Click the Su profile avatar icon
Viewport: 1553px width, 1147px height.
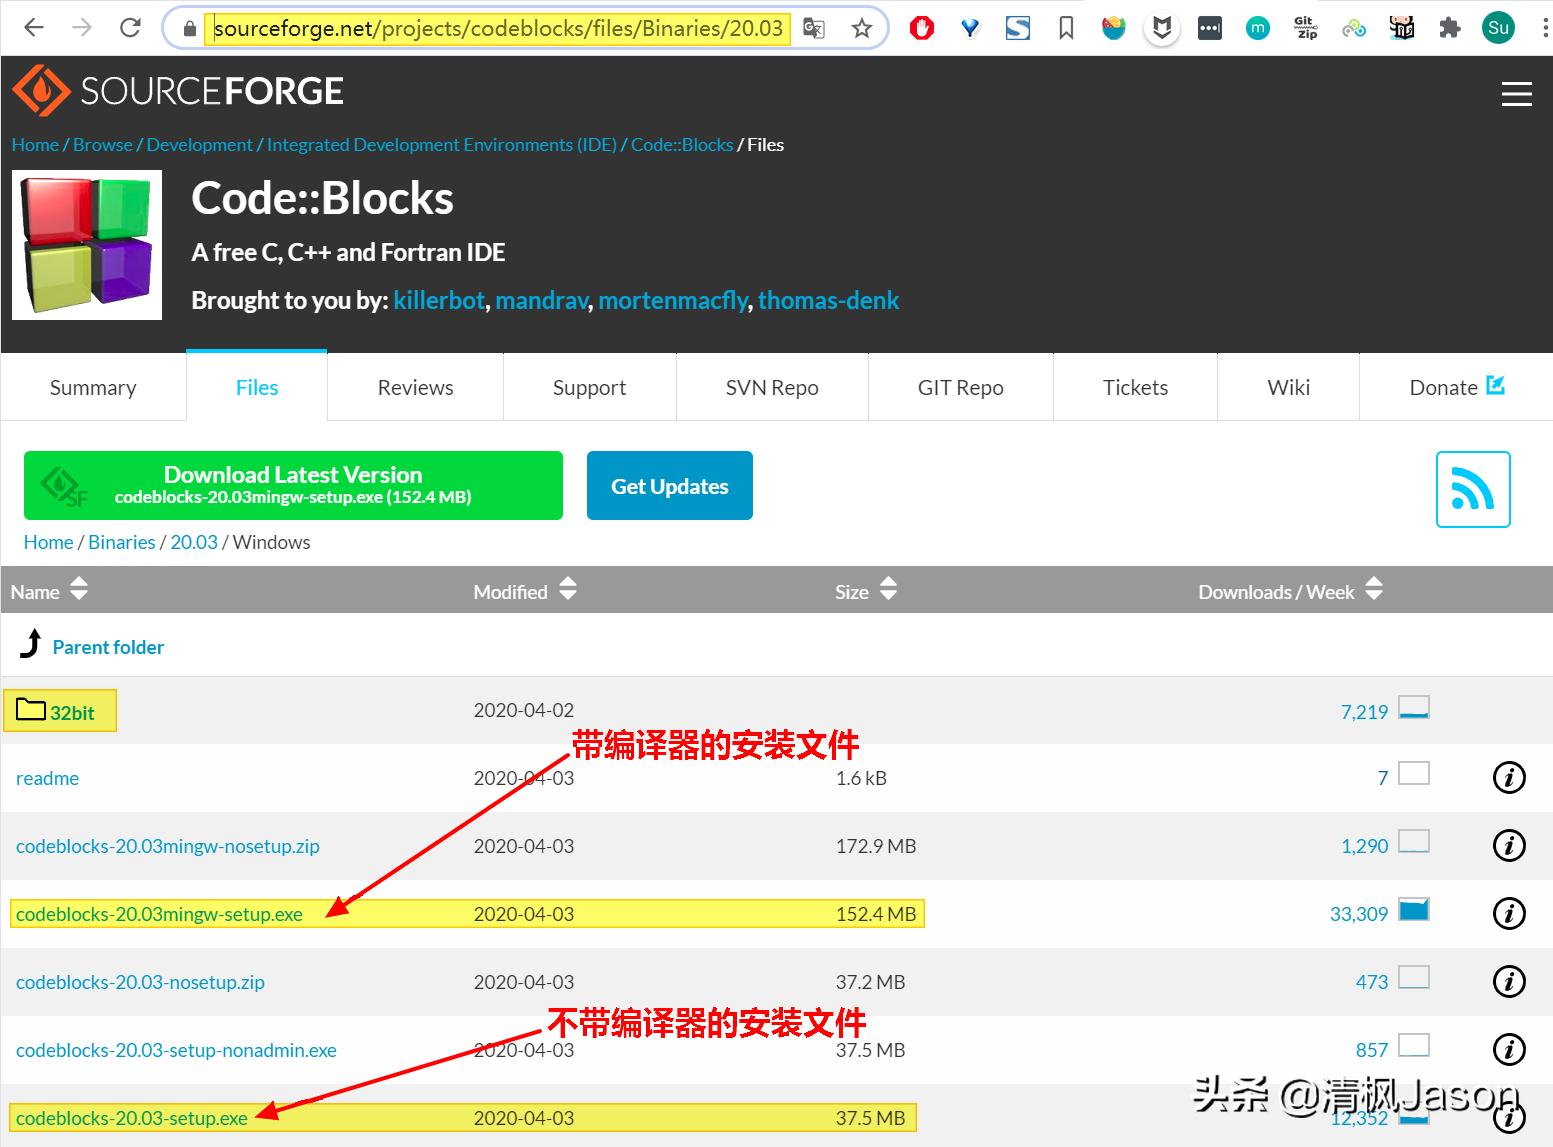1497,28
